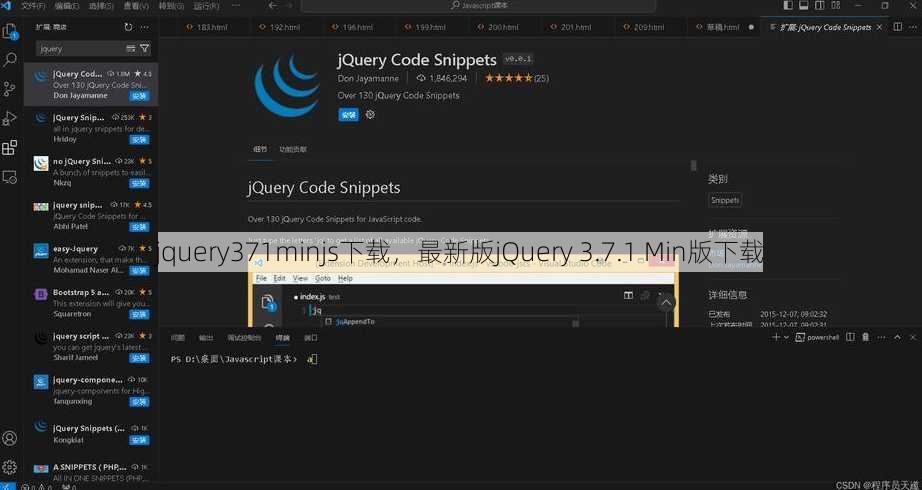The height and width of the screenshot is (490, 922).
Task: Select jquery-components extension by fanqunxing
Action: pos(91,391)
